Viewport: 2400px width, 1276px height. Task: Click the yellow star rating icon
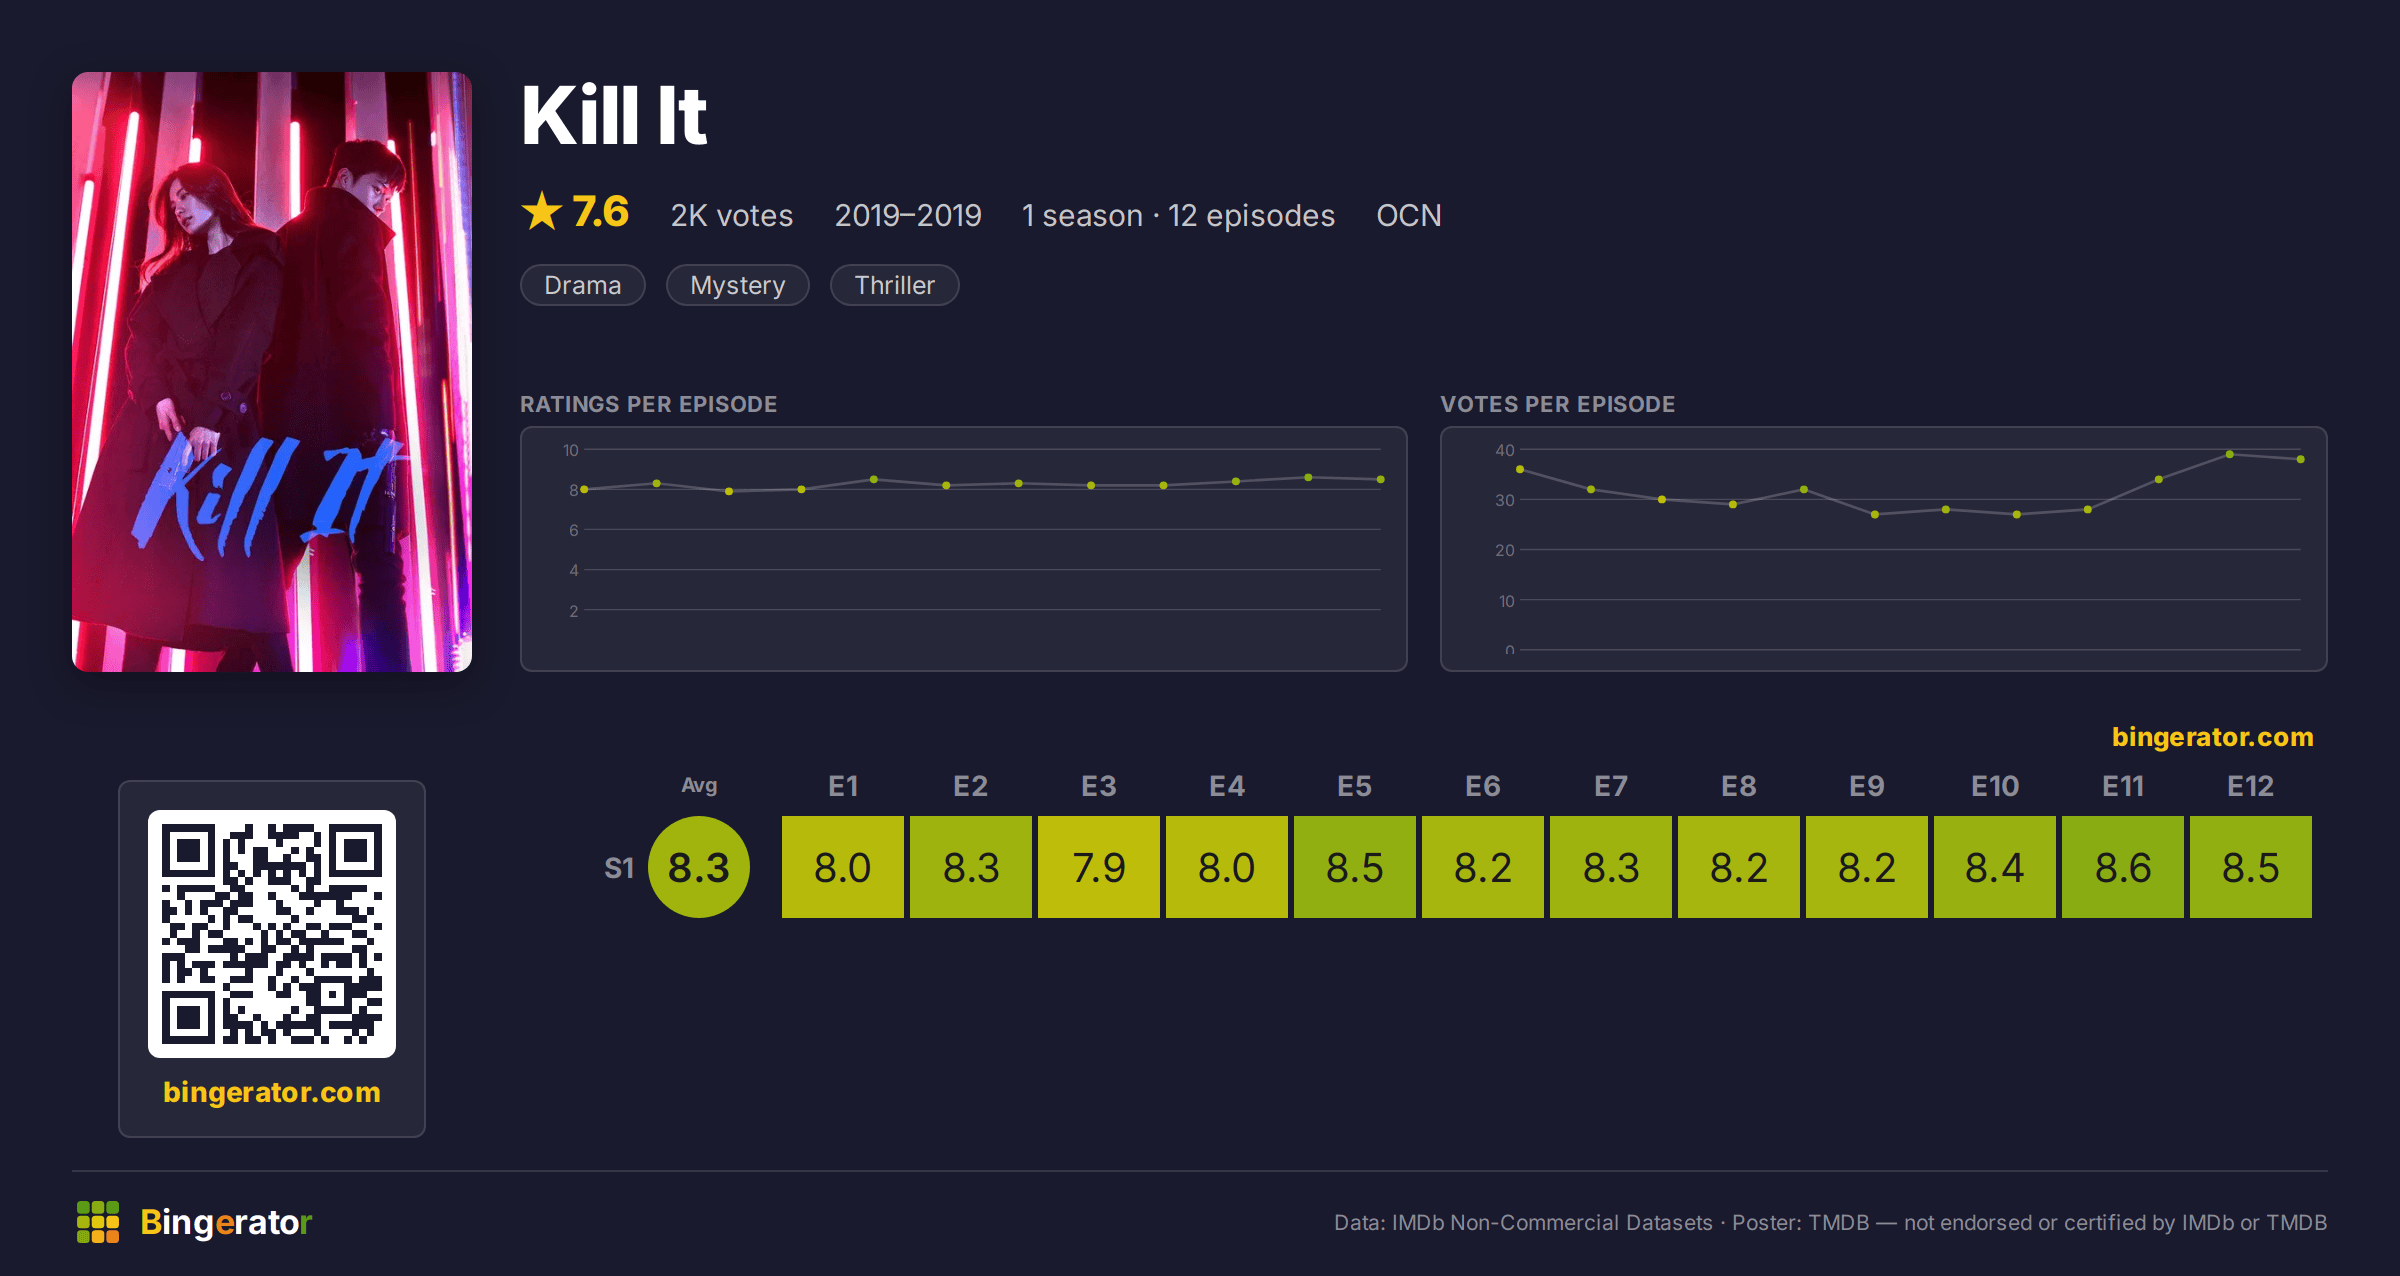pyautogui.click(x=542, y=211)
